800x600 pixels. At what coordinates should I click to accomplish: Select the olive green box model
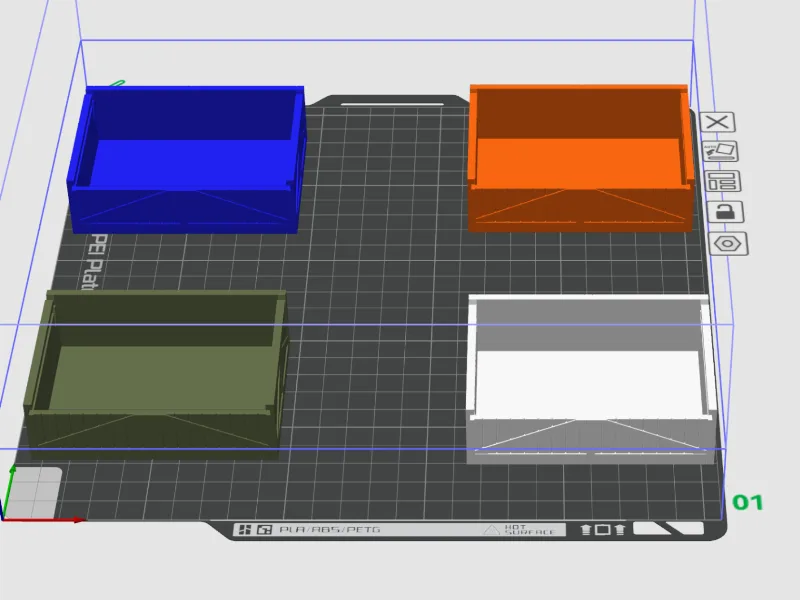point(157,374)
